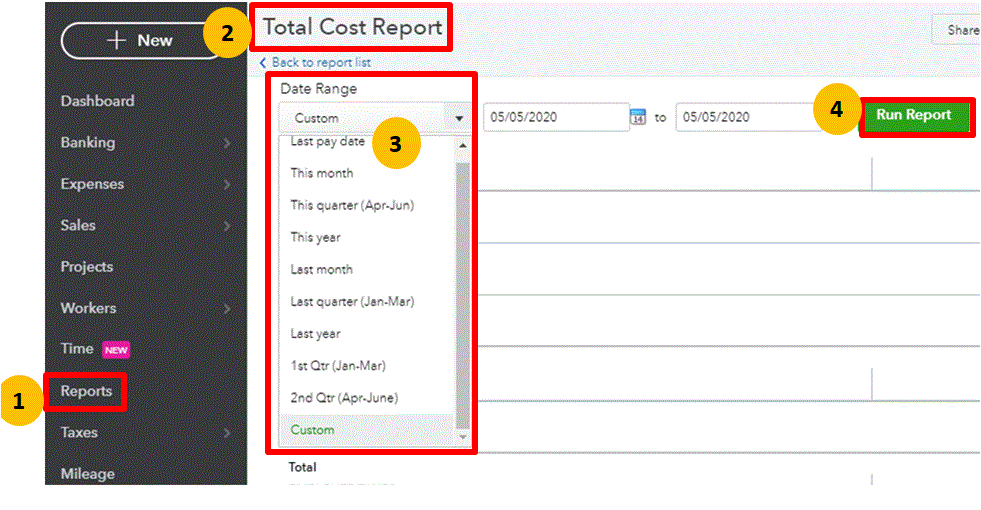Click the Share button
This screenshot has width=981, height=510.
point(957,30)
